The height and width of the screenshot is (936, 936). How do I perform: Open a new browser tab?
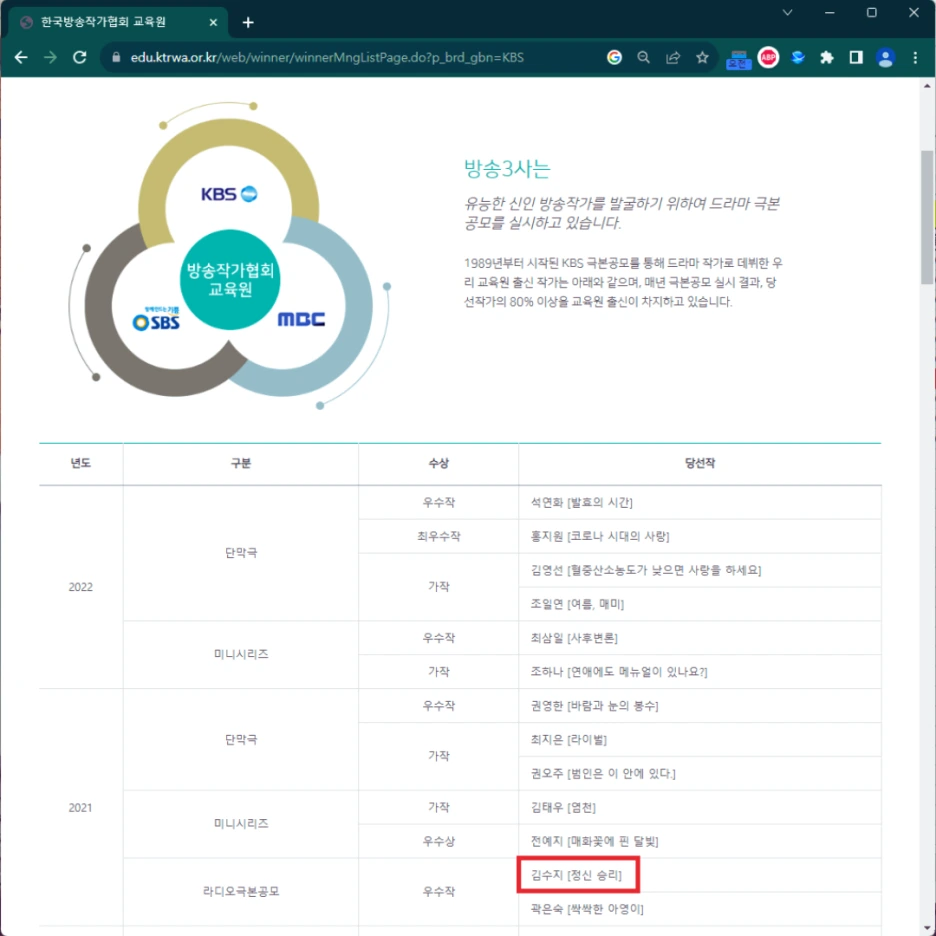click(248, 23)
